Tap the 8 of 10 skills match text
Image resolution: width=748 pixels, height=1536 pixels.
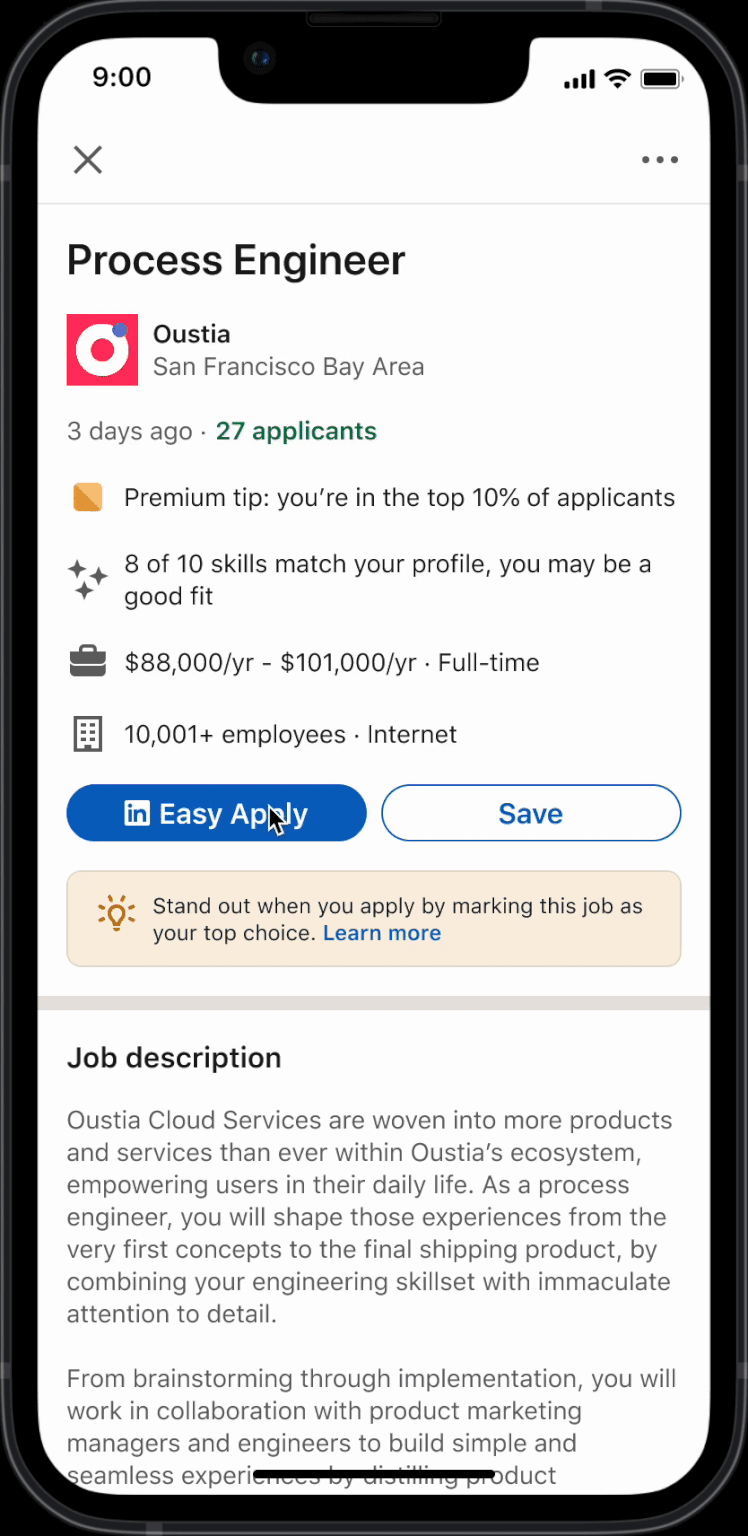point(387,580)
